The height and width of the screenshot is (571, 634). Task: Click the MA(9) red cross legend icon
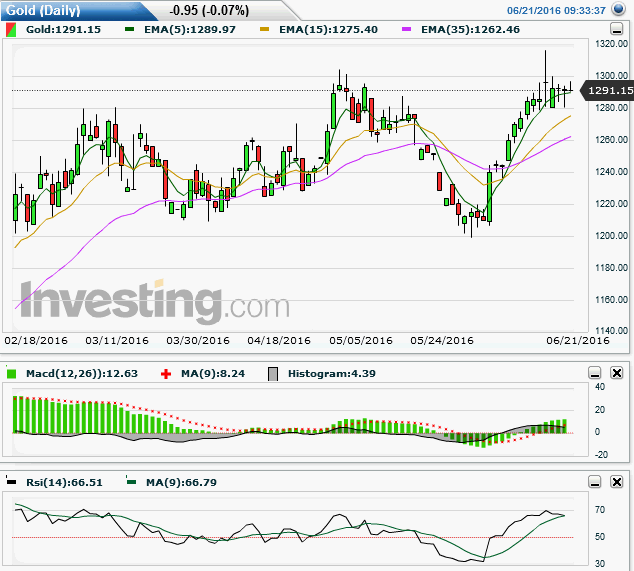coord(166,374)
